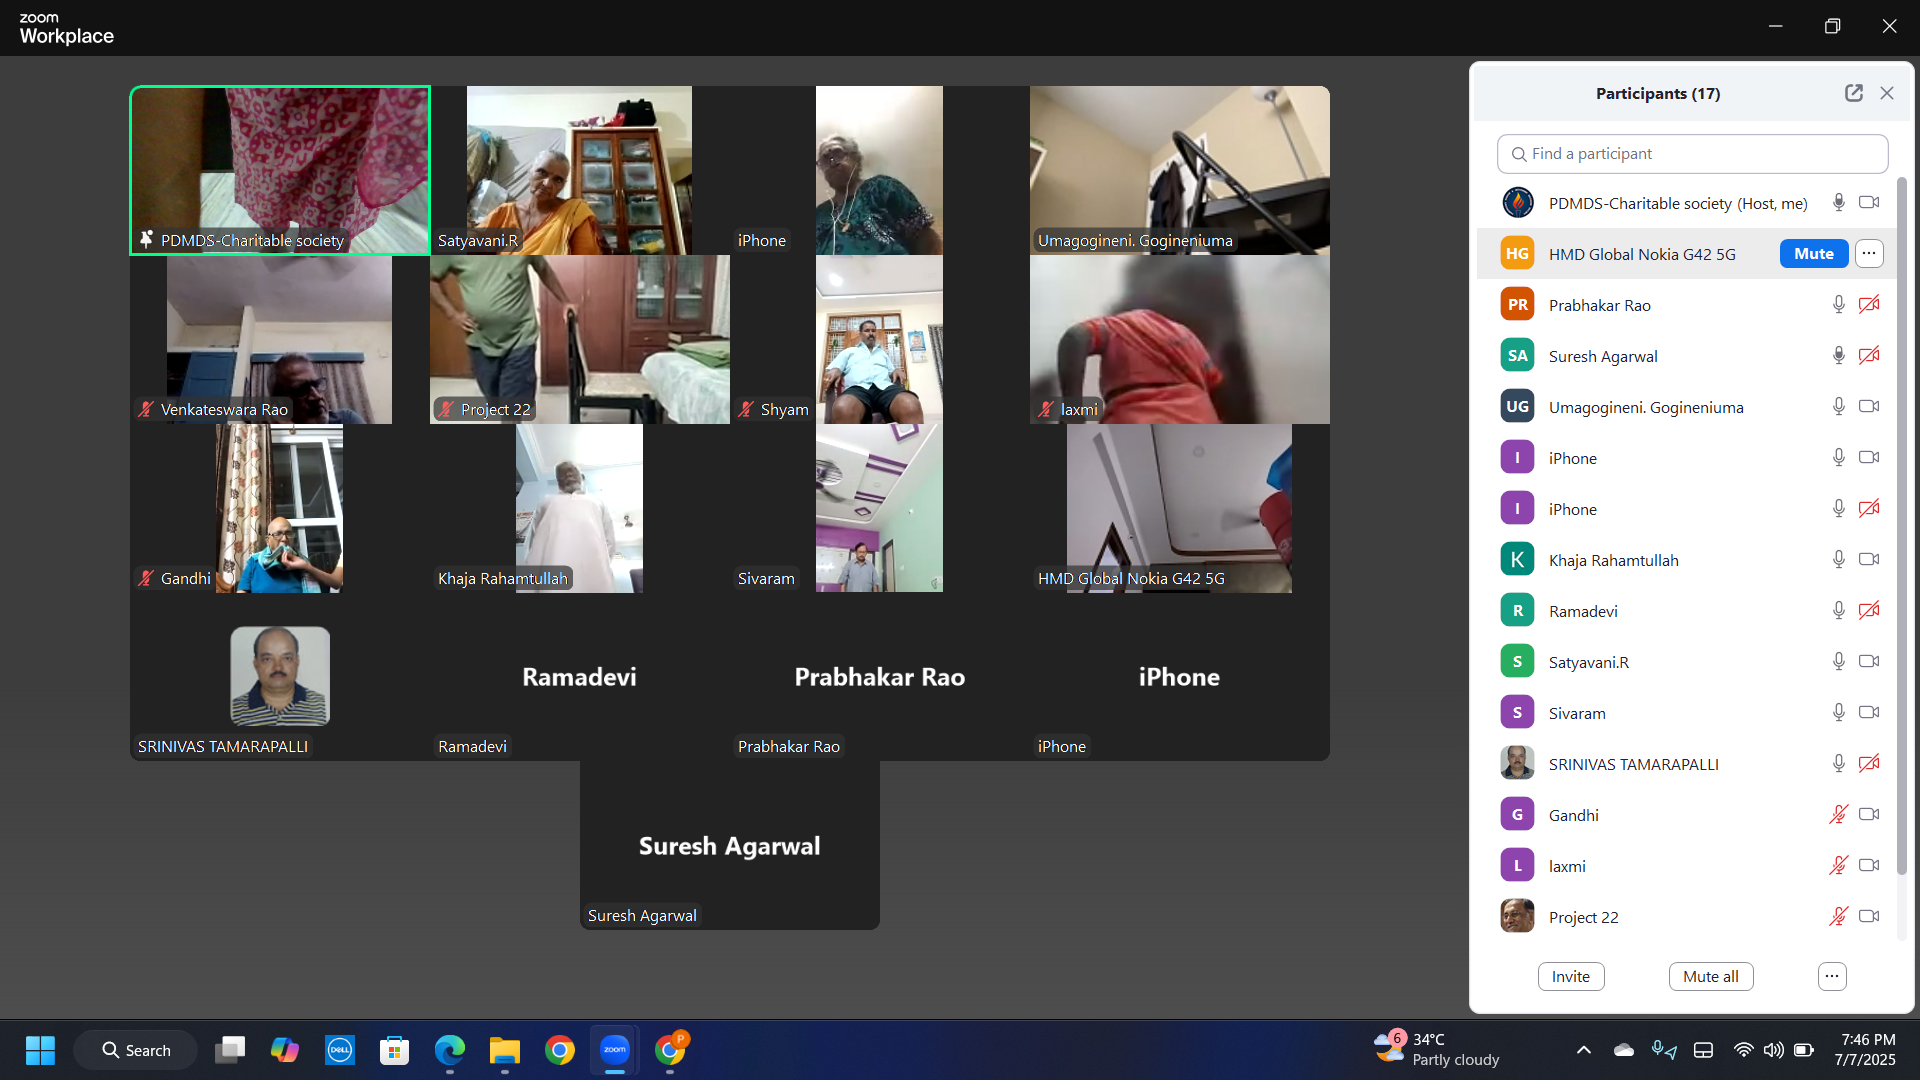Click SRINIVAS TAMARAPALLI's disabled camera icon
This screenshot has height=1080, width=1920.
pyautogui.click(x=1869, y=764)
